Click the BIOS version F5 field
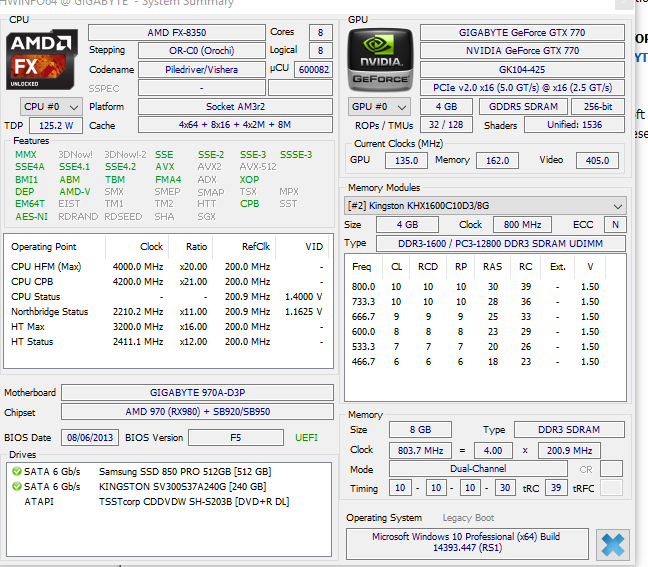The image size is (648, 567). pos(236,438)
